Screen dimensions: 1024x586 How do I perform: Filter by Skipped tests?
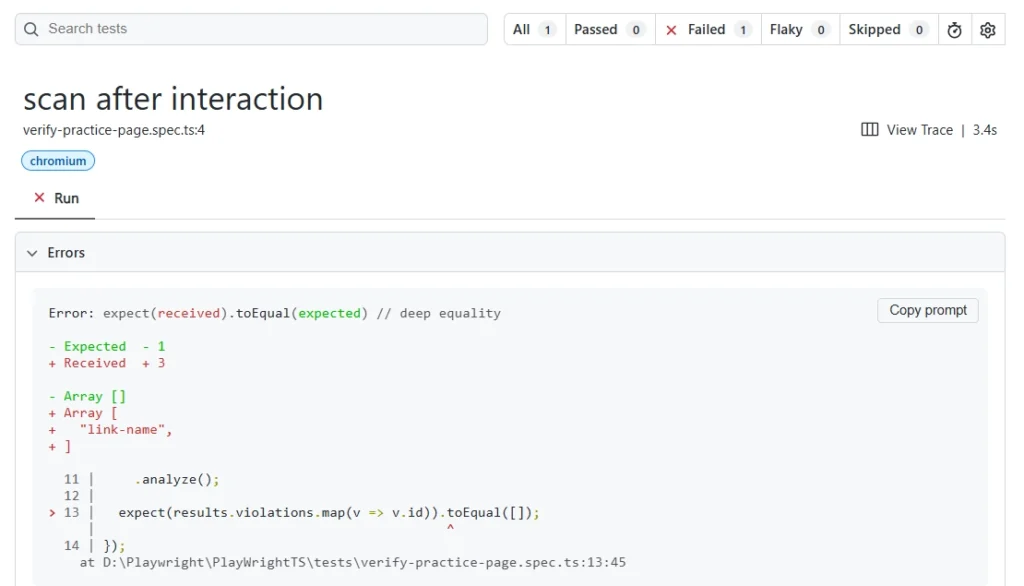888,29
